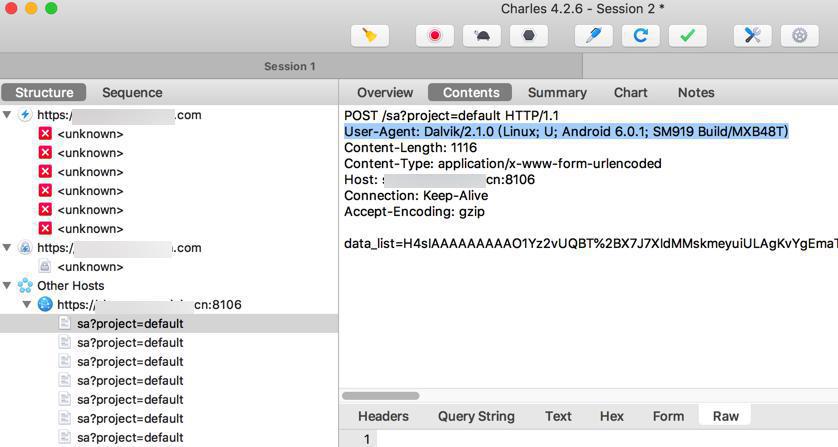Click the globe icon of cn:8106 host
The image size is (838, 447).
point(45,305)
